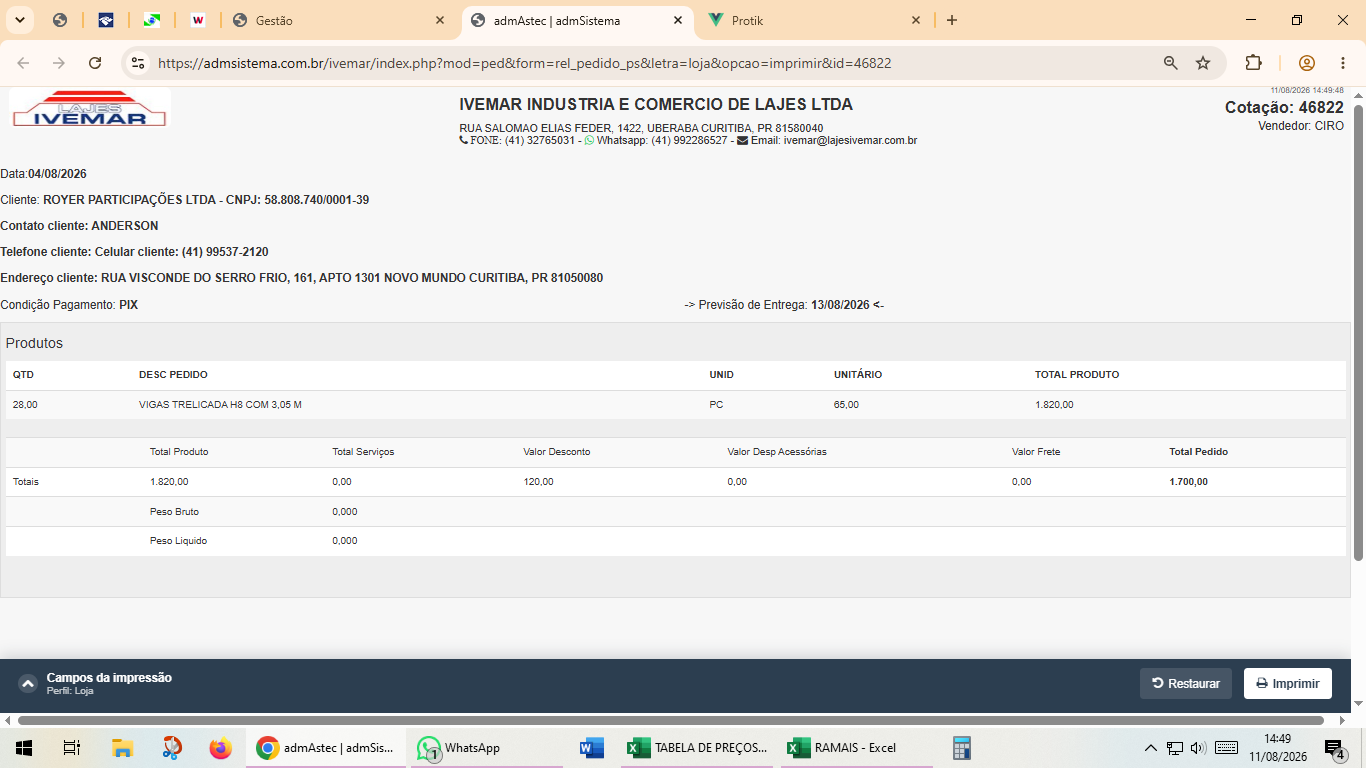Image resolution: width=1366 pixels, height=768 pixels.
Task: Switch to the pinned Receita Federal tab
Action: 106,20
